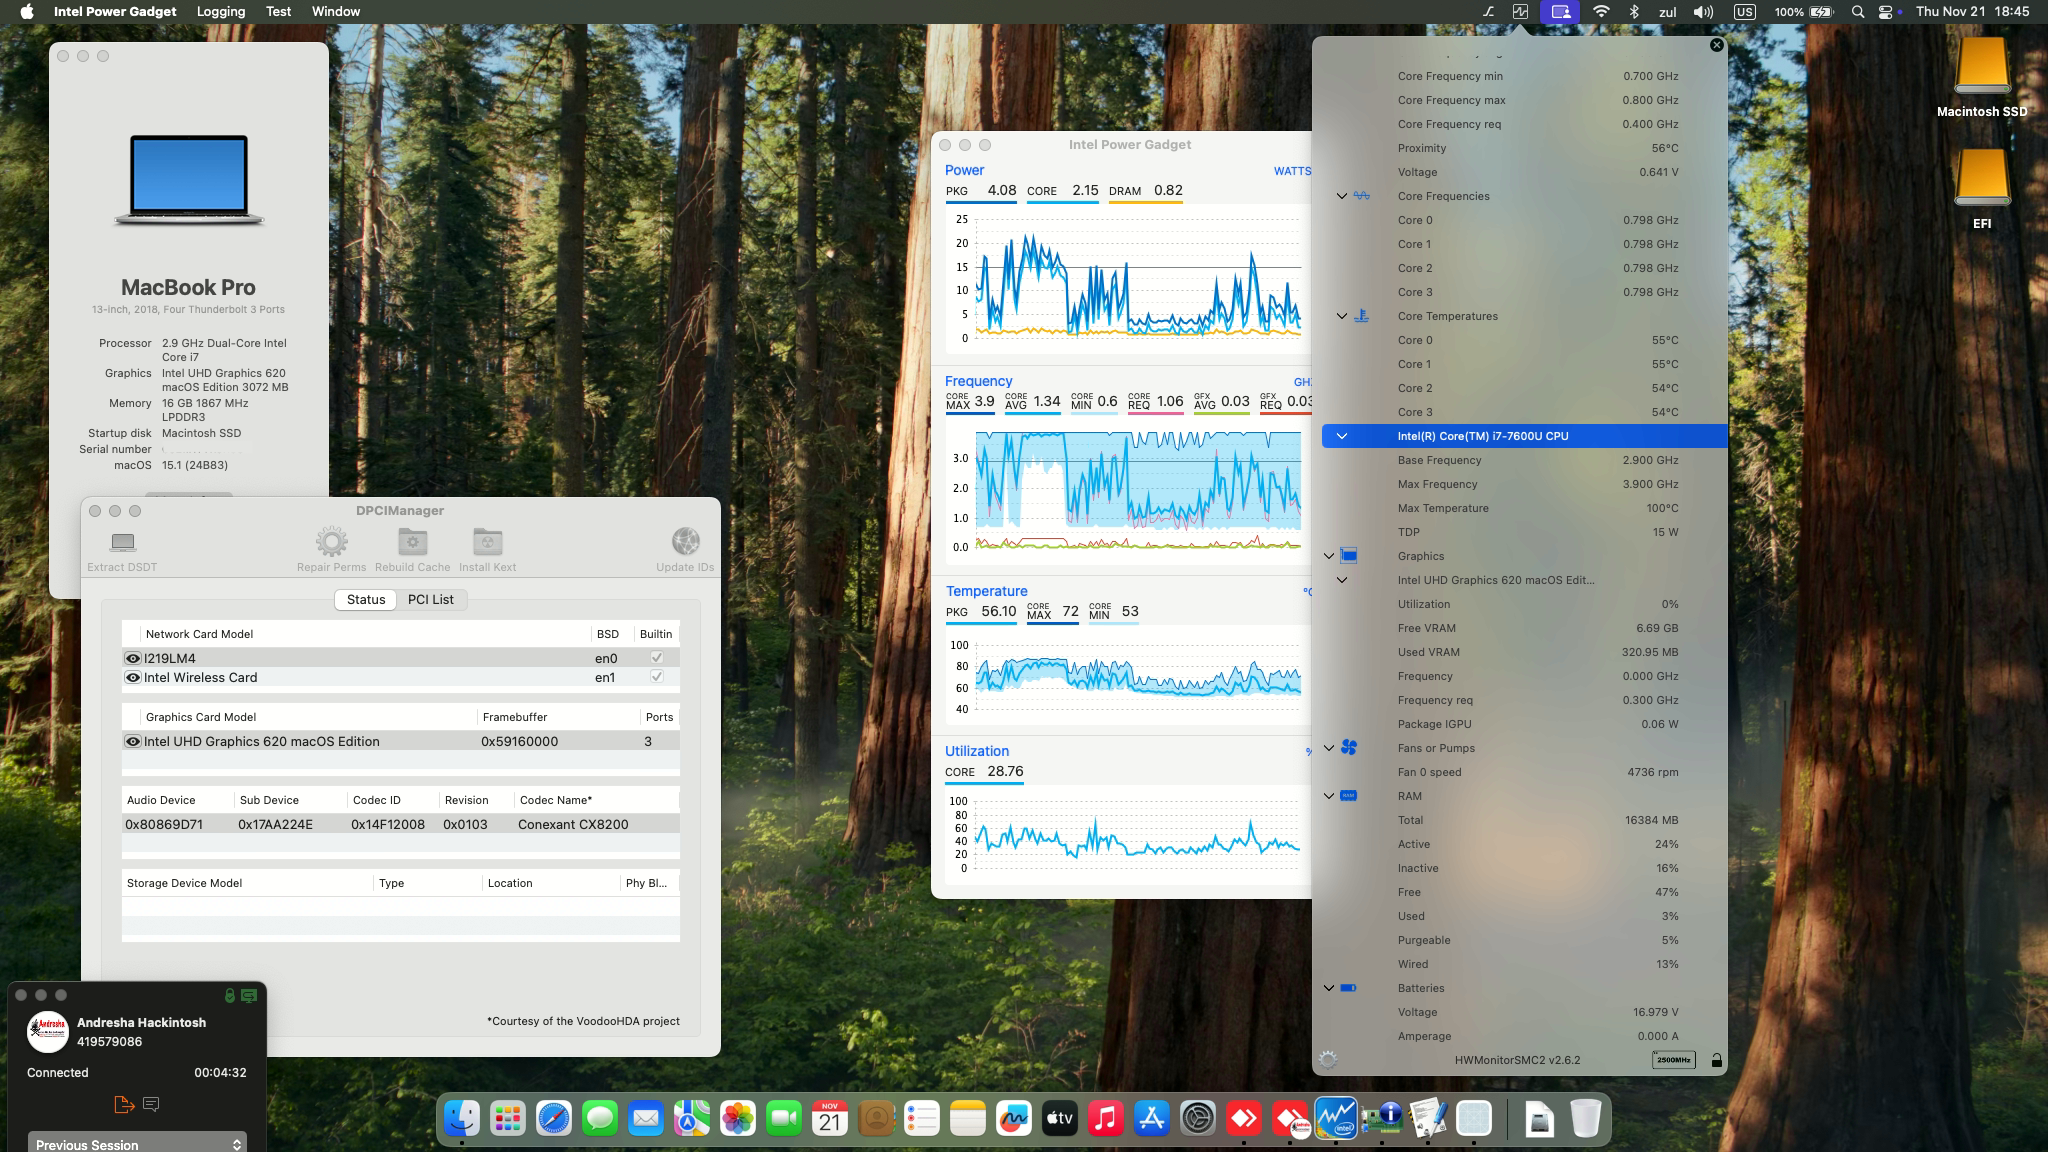This screenshot has width=2048, height=1152.
Task: Open the Previous Session dropdown
Action: (x=136, y=1144)
